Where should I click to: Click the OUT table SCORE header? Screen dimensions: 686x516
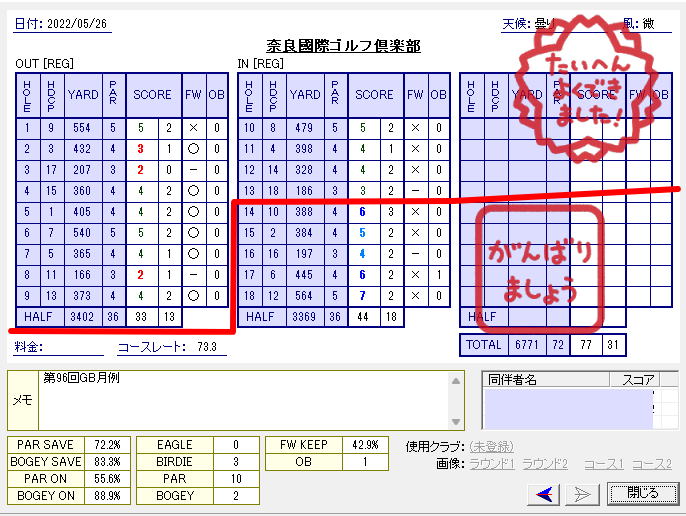152,95
